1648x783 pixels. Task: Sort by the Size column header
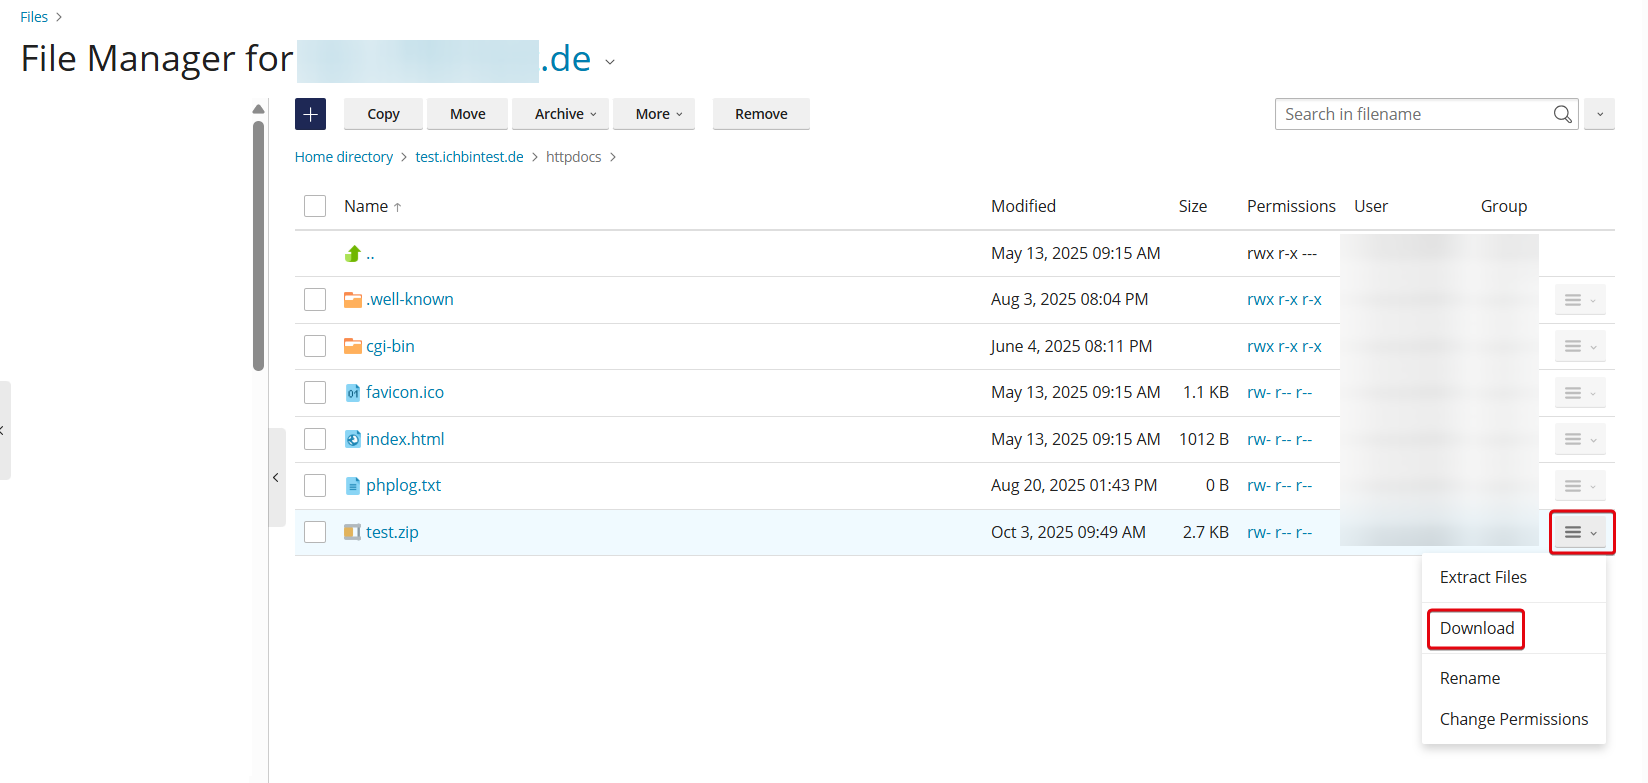click(1192, 206)
